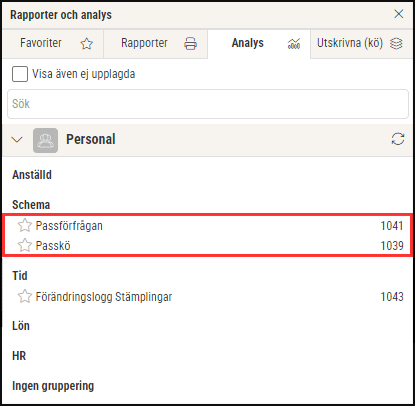
Task: Open the Utskrivna (kö) tab
Action: click(361, 44)
